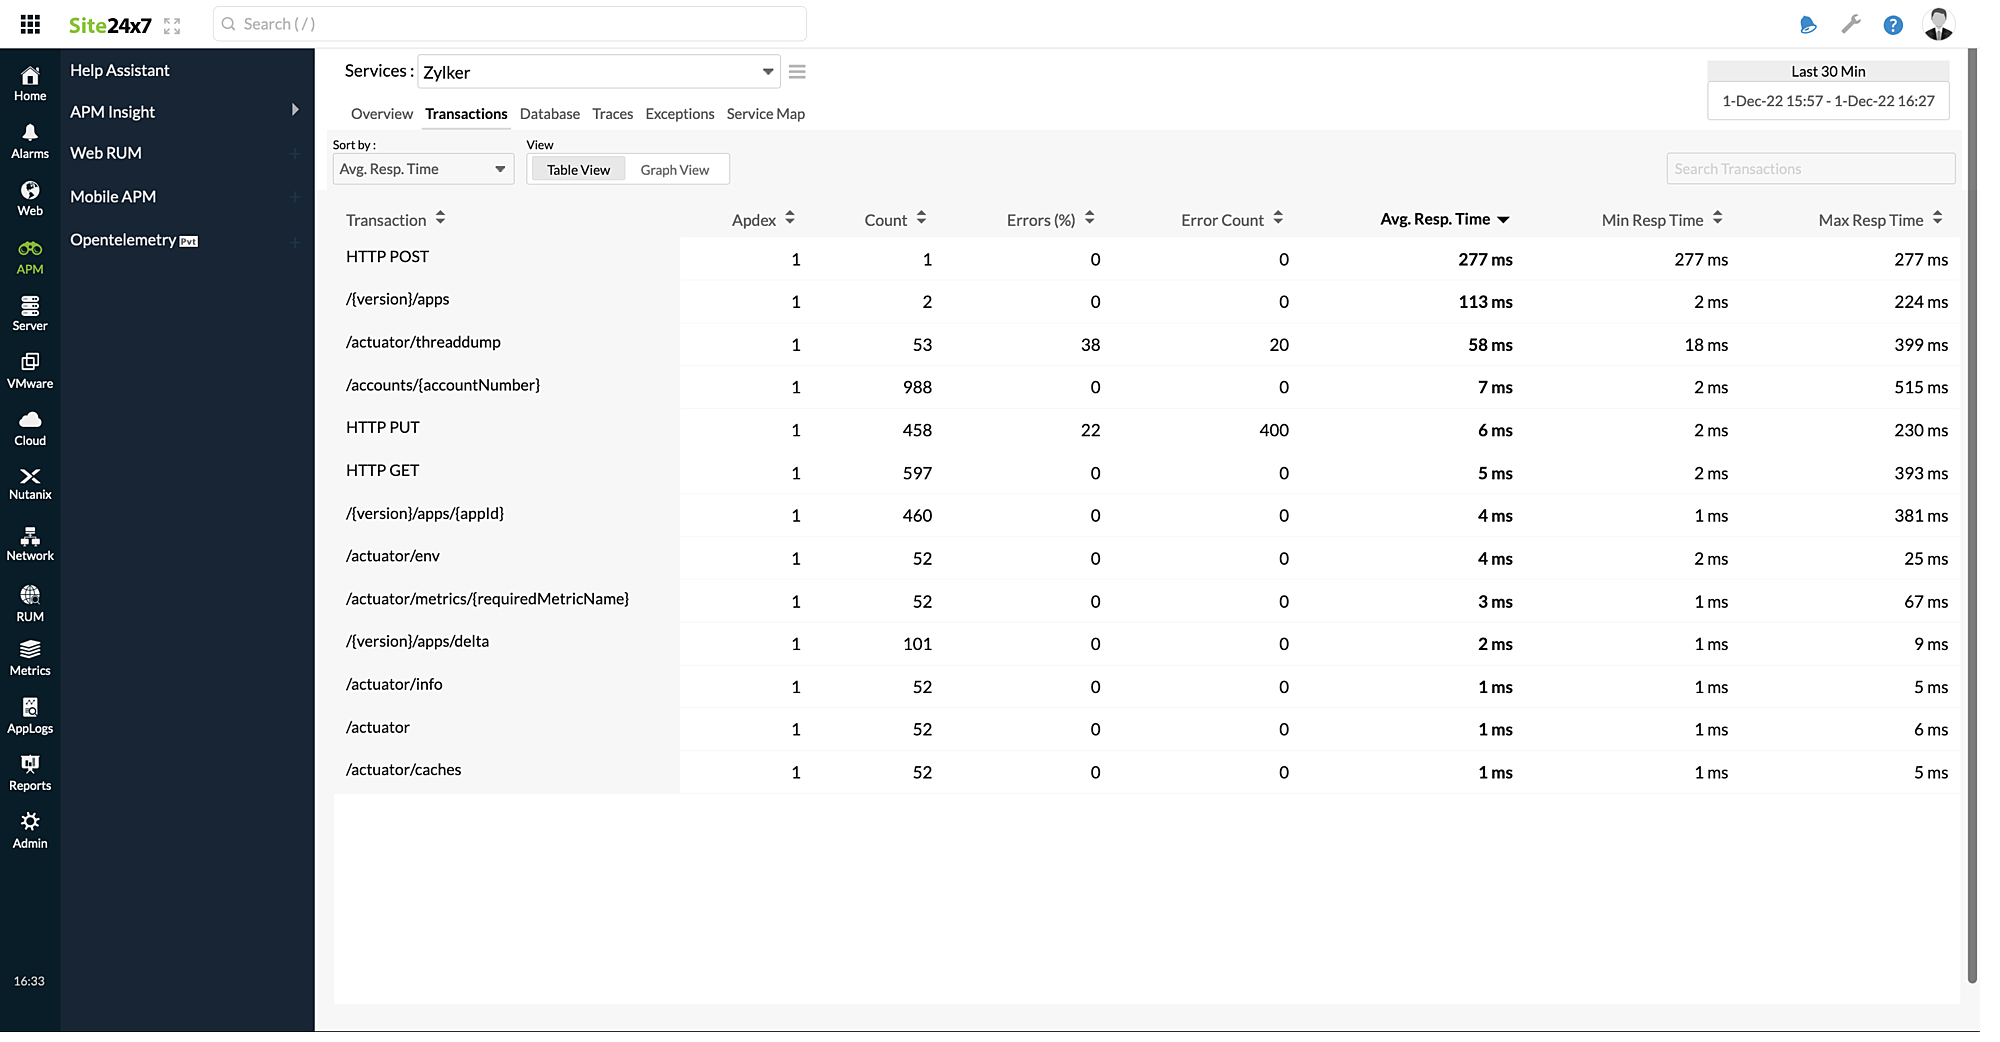The height and width of the screenshot is (1042, 2000).
Task: Click the Search Transactions field
Action: tap(1810, 168)
